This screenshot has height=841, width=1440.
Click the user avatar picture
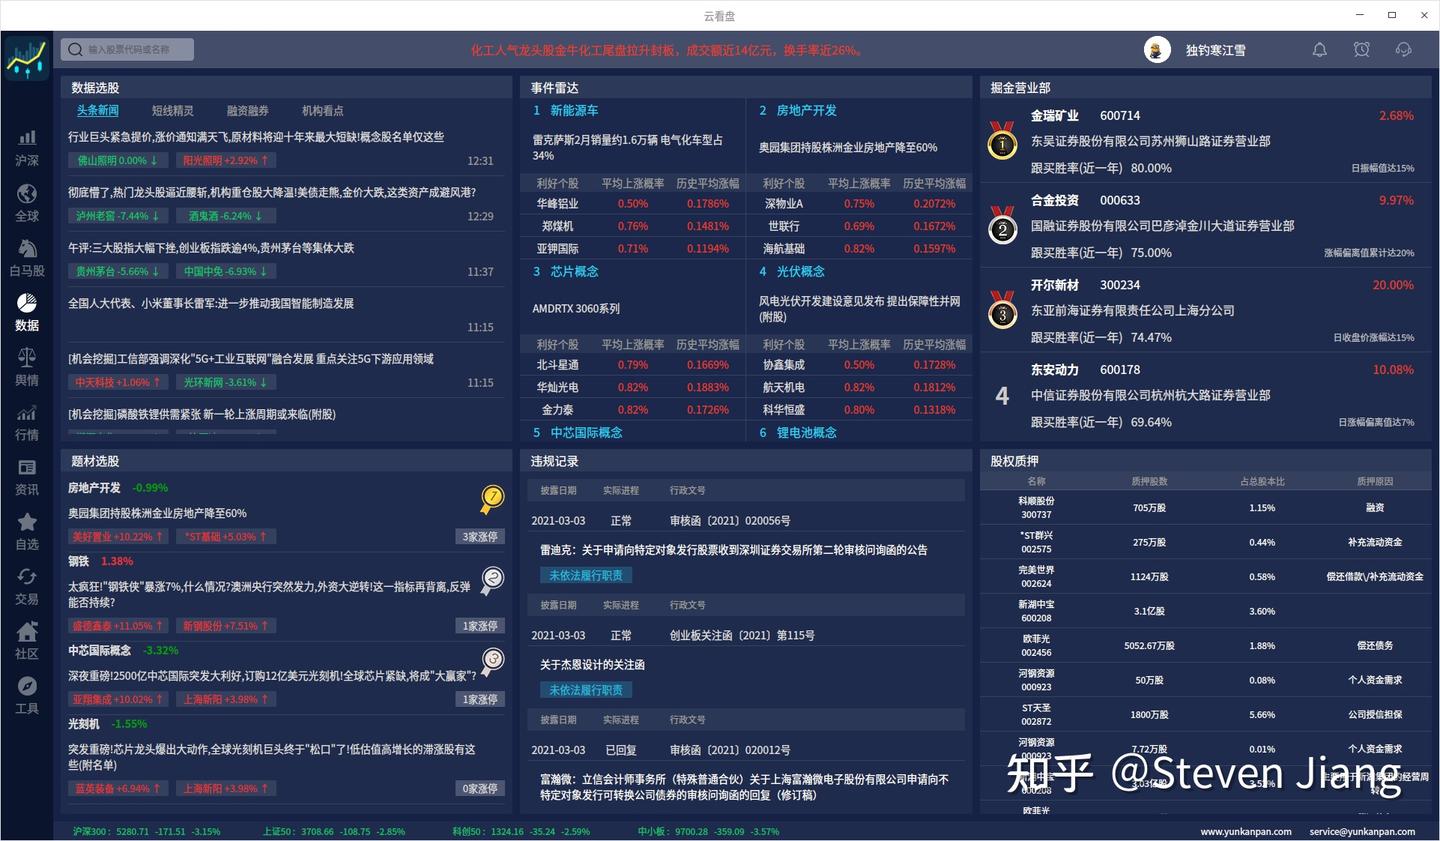[x=1157, y=50]
